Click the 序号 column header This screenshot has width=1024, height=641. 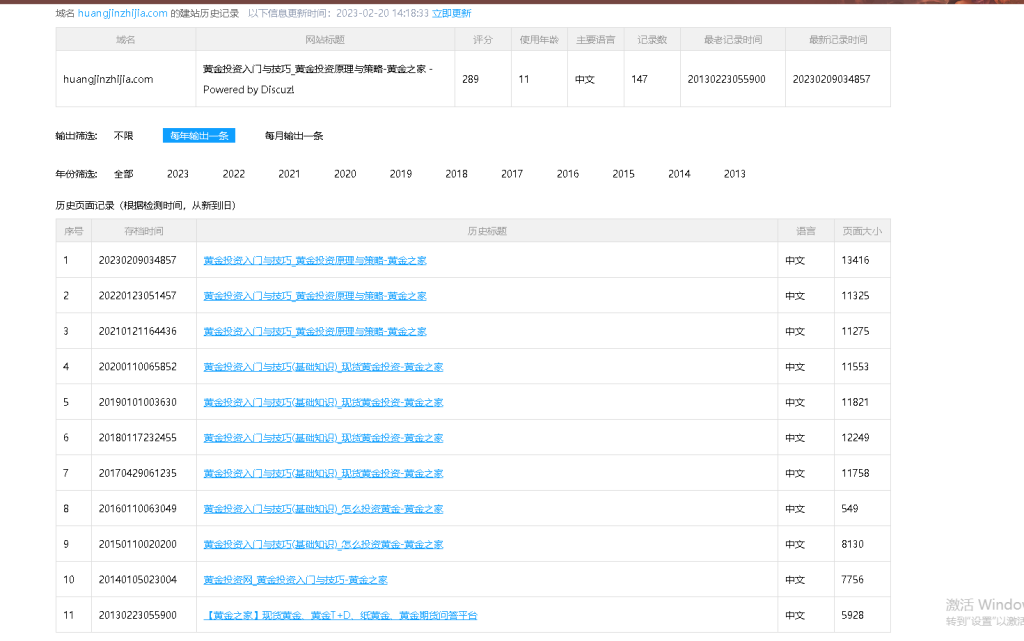click(74, 231)
